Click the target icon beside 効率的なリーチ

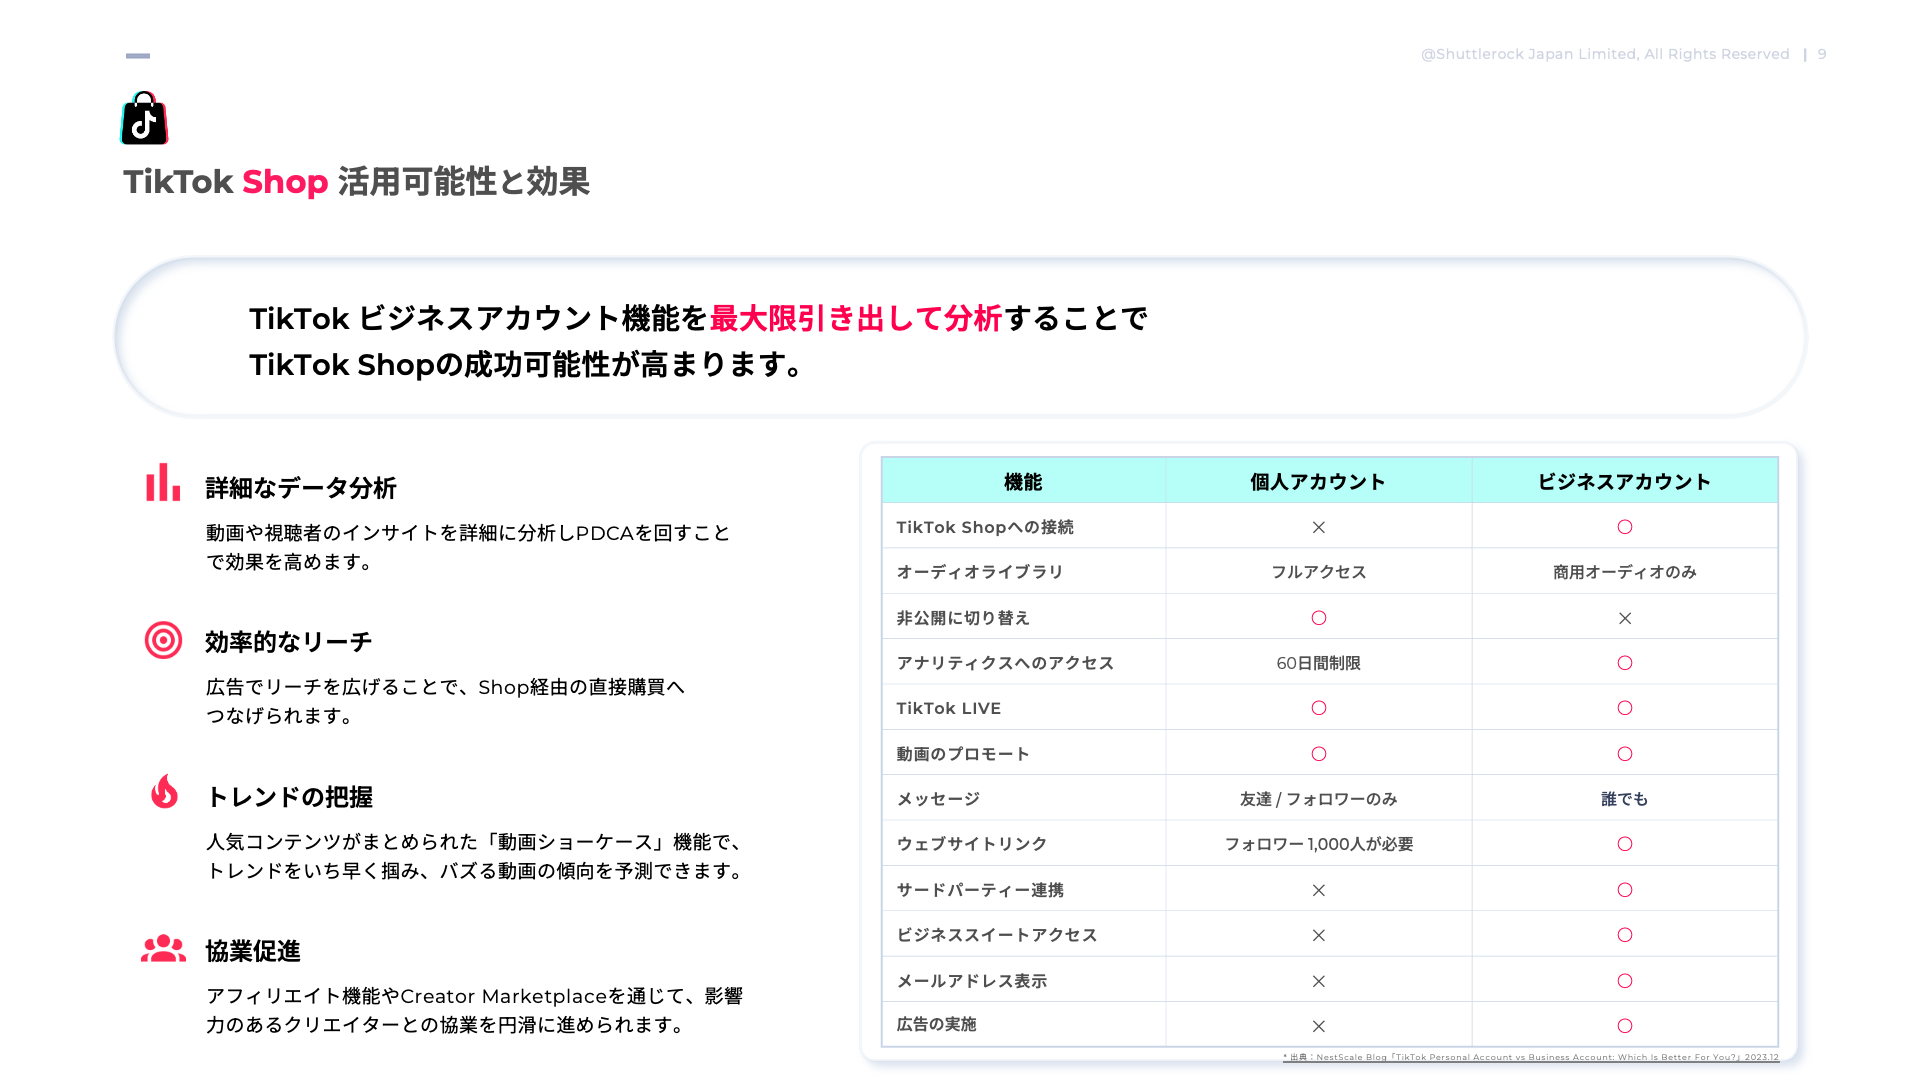163,640
